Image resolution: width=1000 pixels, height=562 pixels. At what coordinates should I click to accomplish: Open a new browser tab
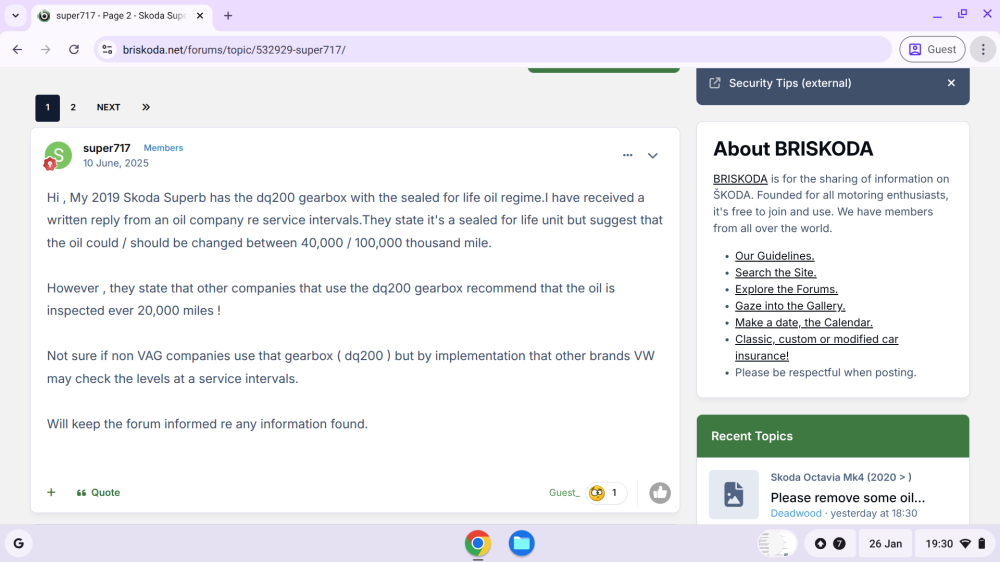228,15
